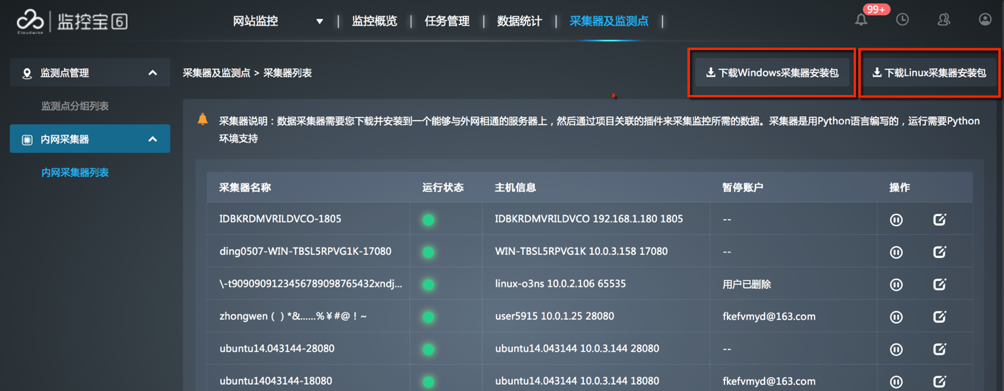Click green status dot for zhongwen row
This screenshot has height=391, width=1004.
click(428, 317)
